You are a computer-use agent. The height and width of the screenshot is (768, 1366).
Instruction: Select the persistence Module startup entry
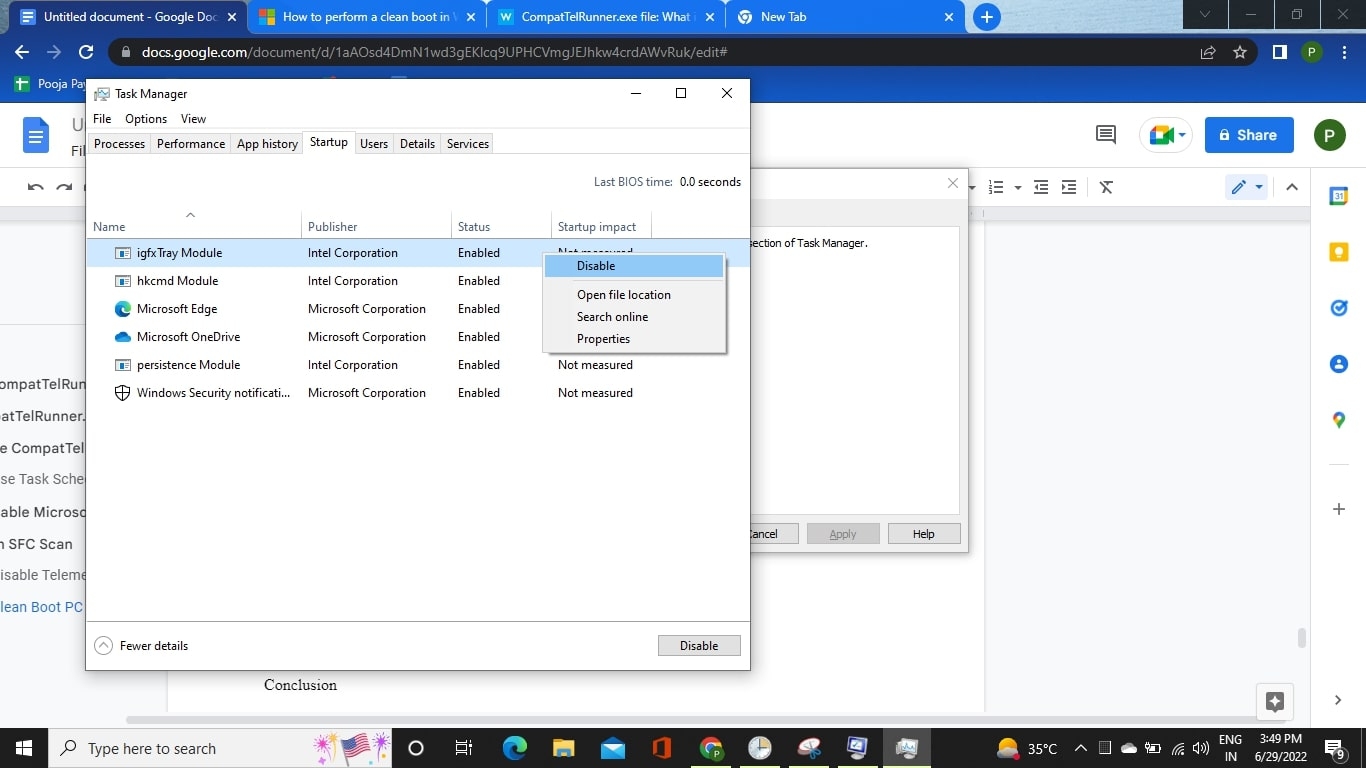coord(417,365)
